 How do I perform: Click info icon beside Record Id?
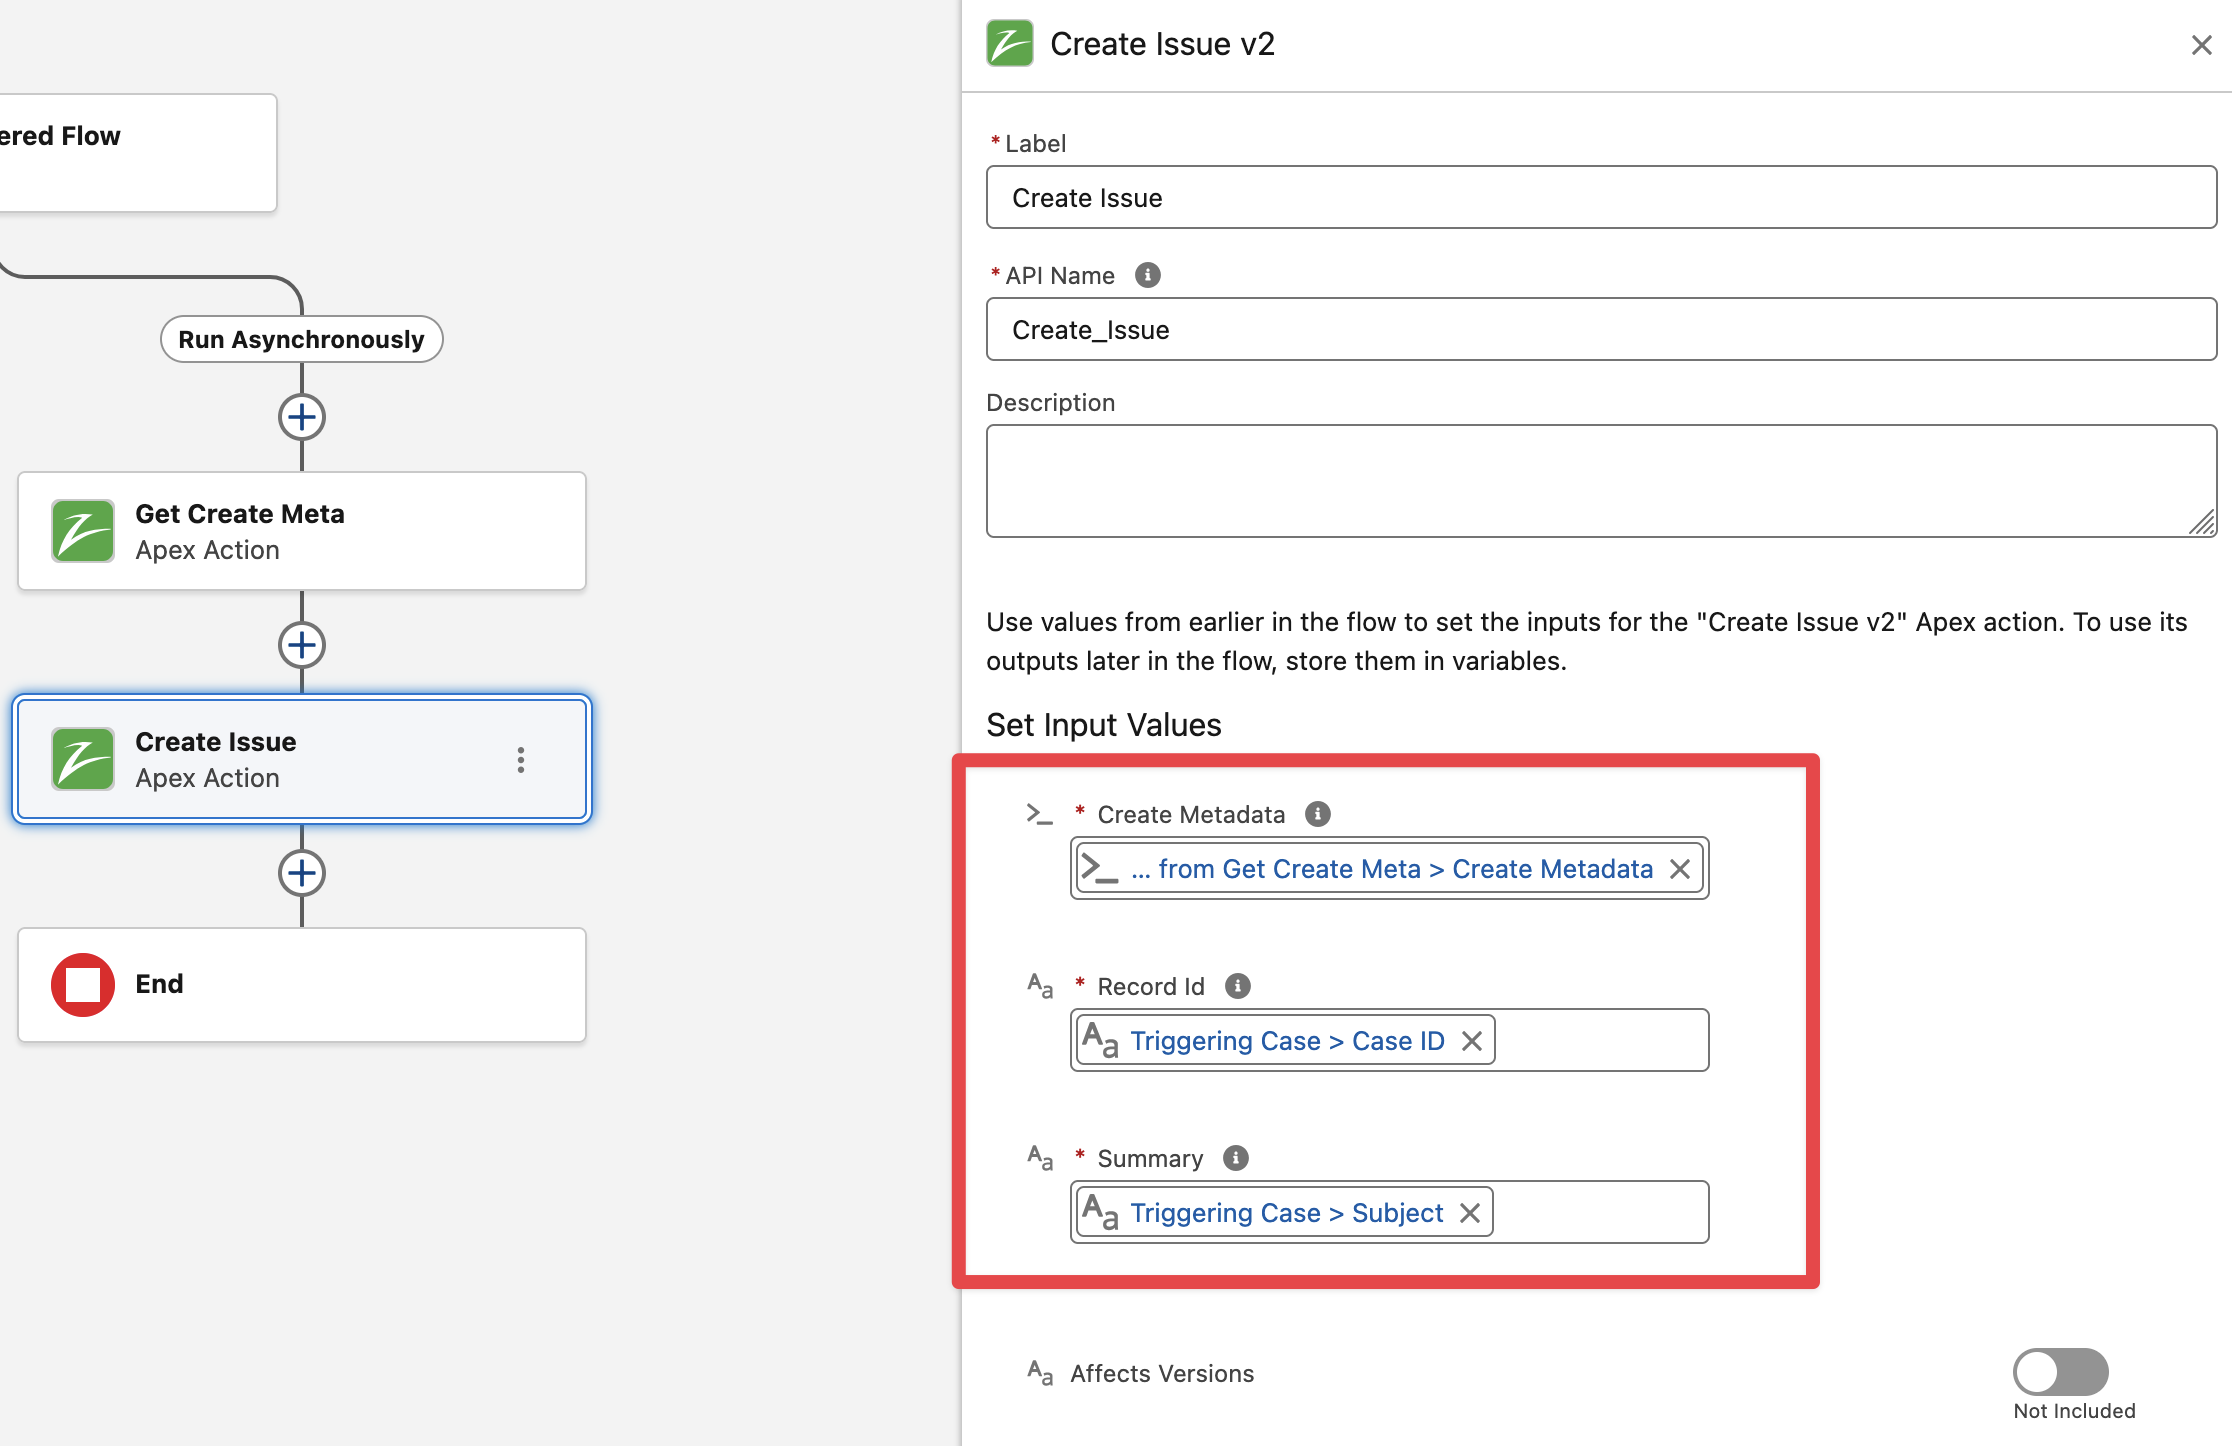1237,986
